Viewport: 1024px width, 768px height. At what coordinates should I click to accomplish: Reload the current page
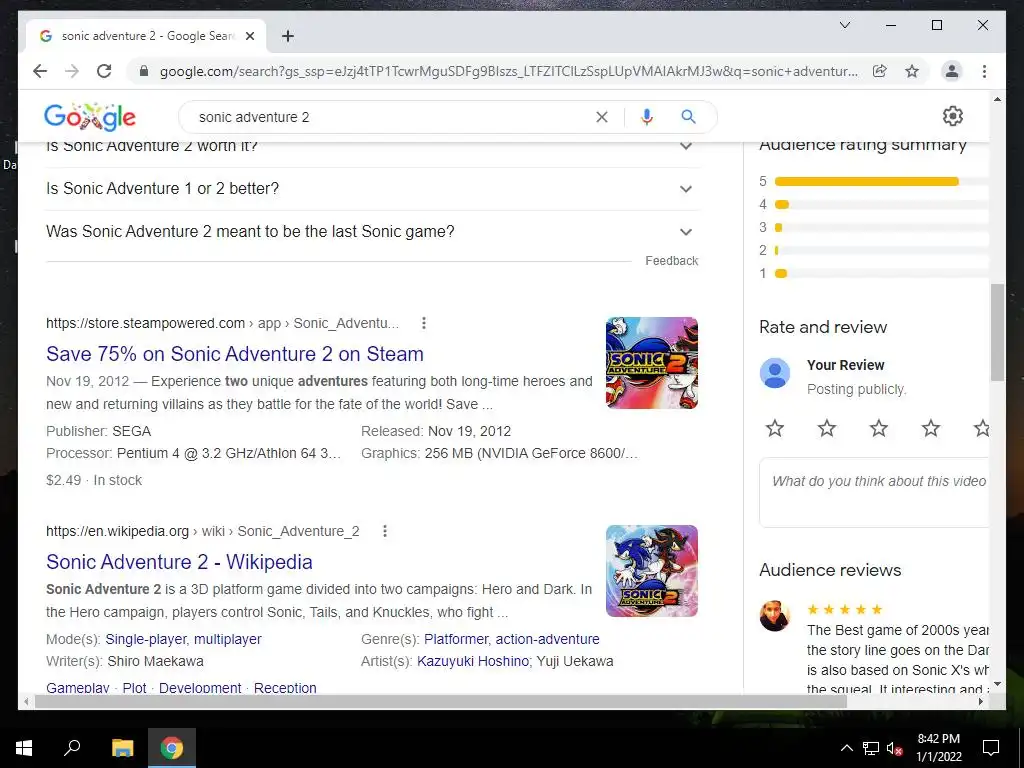104,71
